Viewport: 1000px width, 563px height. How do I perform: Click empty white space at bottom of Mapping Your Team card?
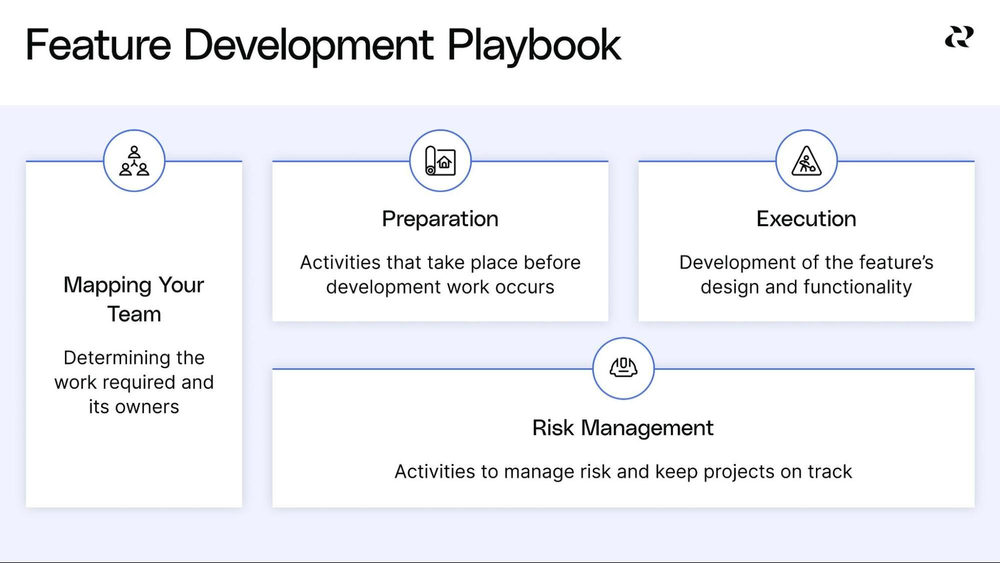(134, 470)
